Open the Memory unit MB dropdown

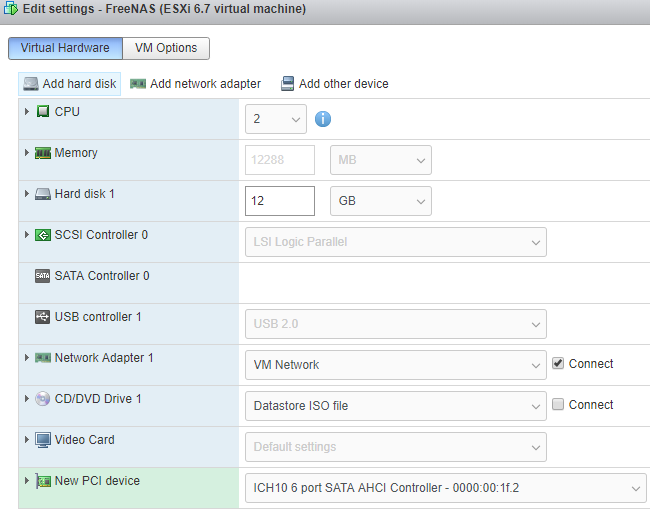tap(381, 160)
